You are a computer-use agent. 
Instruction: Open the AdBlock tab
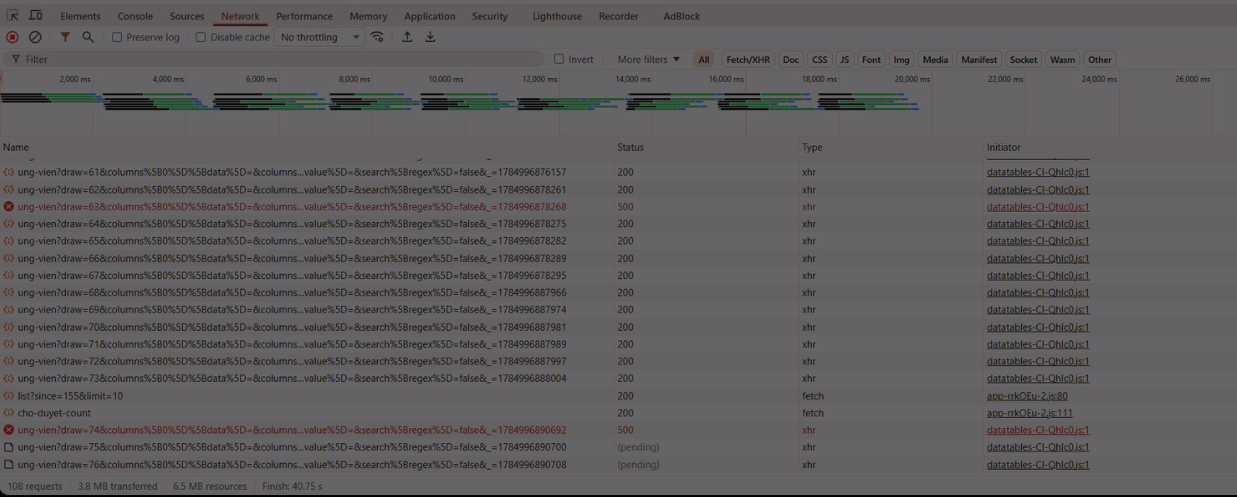(x=682, y=16)
